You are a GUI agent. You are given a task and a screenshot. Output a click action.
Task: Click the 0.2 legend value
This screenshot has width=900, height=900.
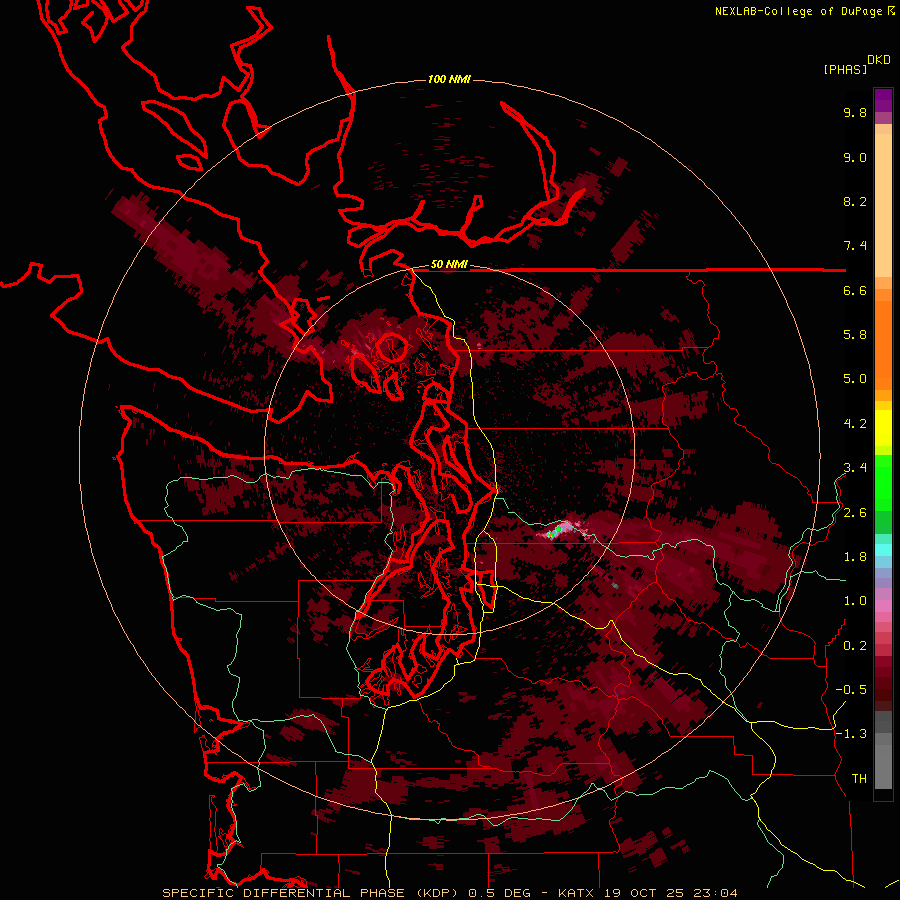pos(855,646)
